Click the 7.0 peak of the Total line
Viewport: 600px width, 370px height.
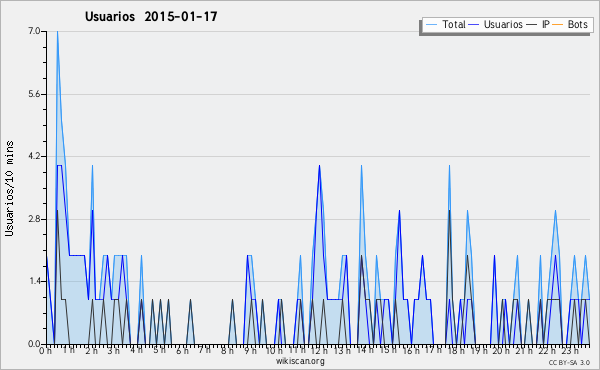point(57,32)
